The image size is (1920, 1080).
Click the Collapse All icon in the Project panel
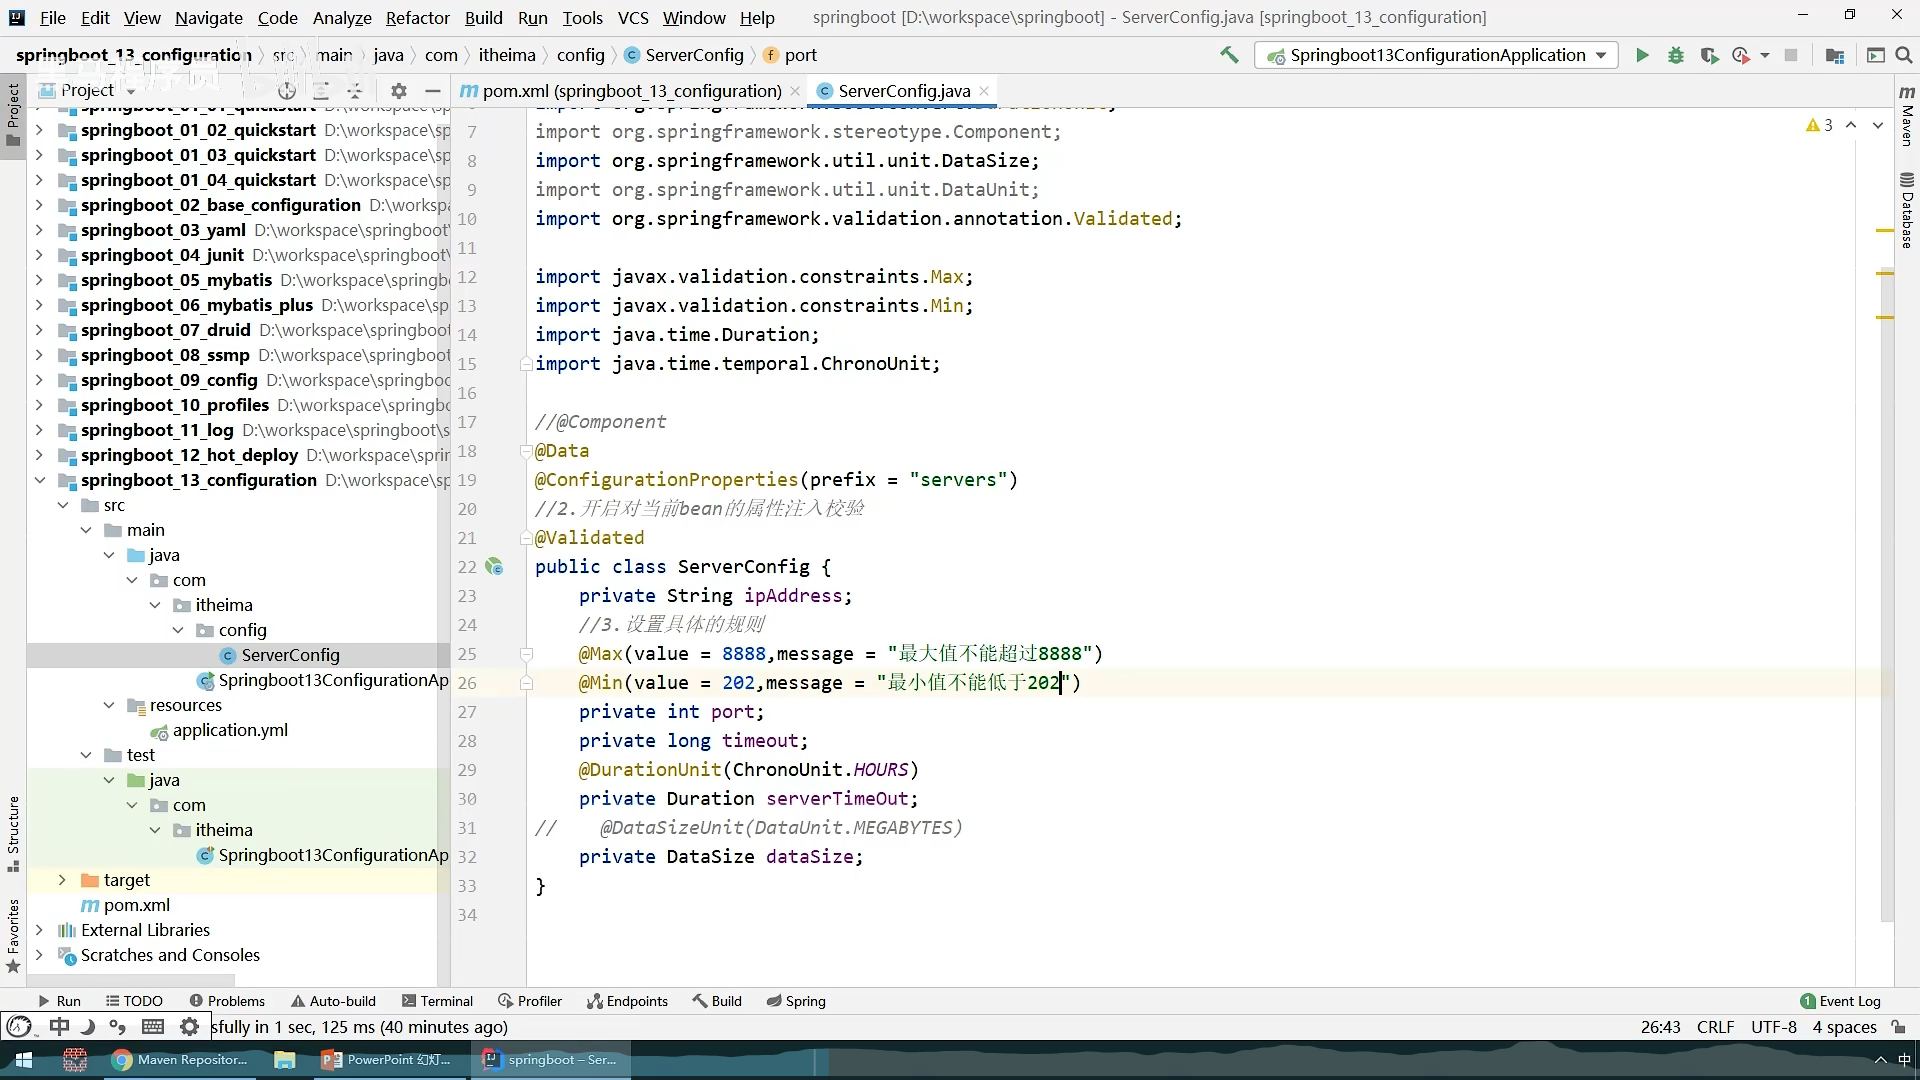click(354, 91)
